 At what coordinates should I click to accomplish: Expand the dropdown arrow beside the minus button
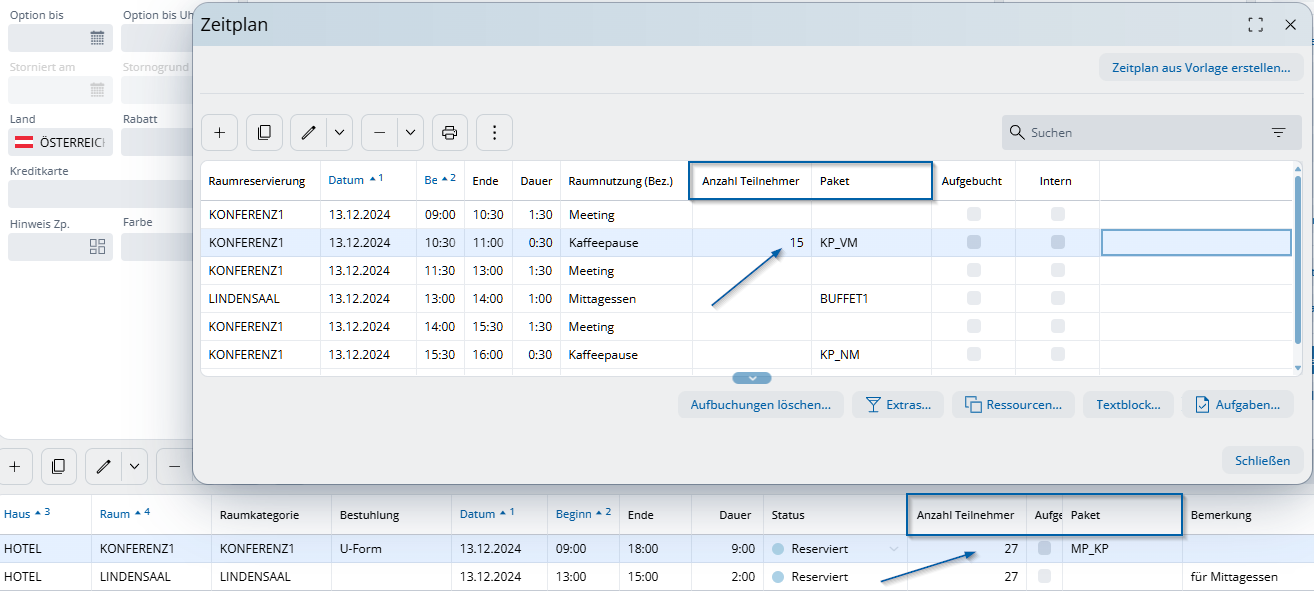coord(410,132)
